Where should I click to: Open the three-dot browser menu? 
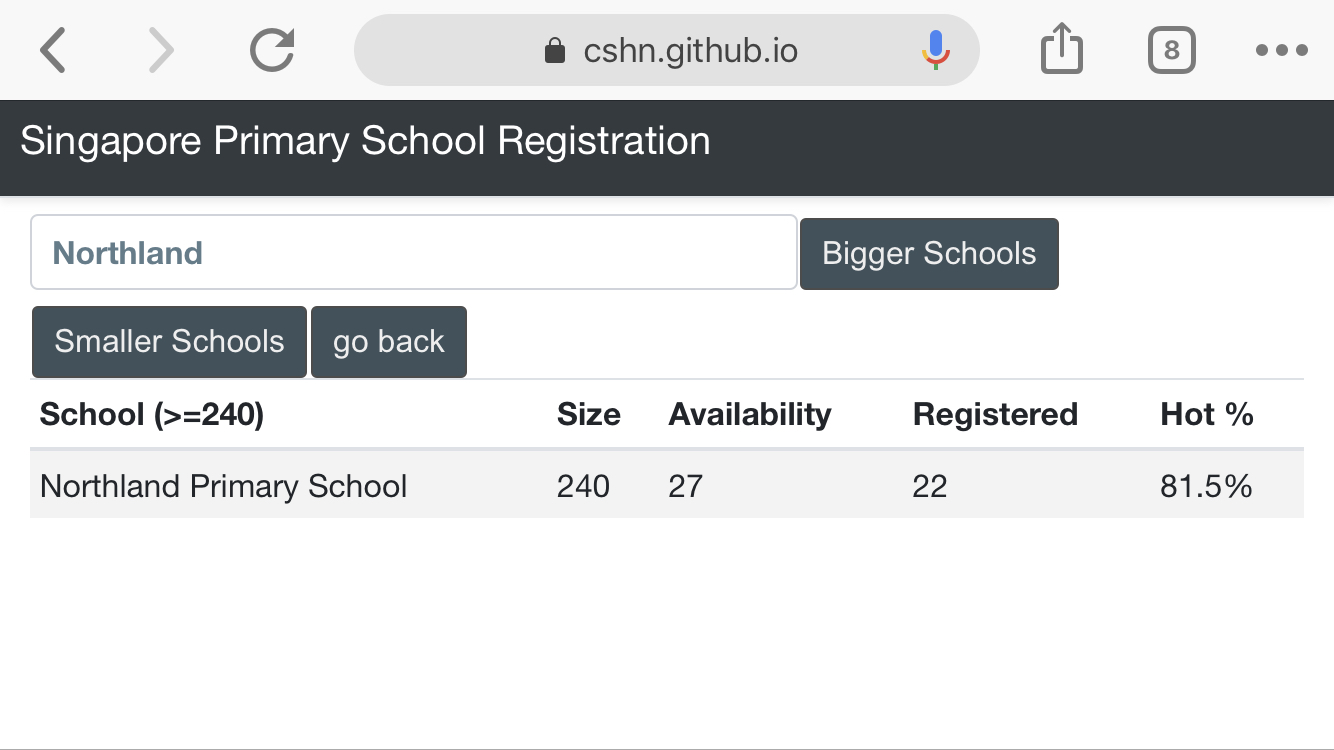click(1281, 50)
